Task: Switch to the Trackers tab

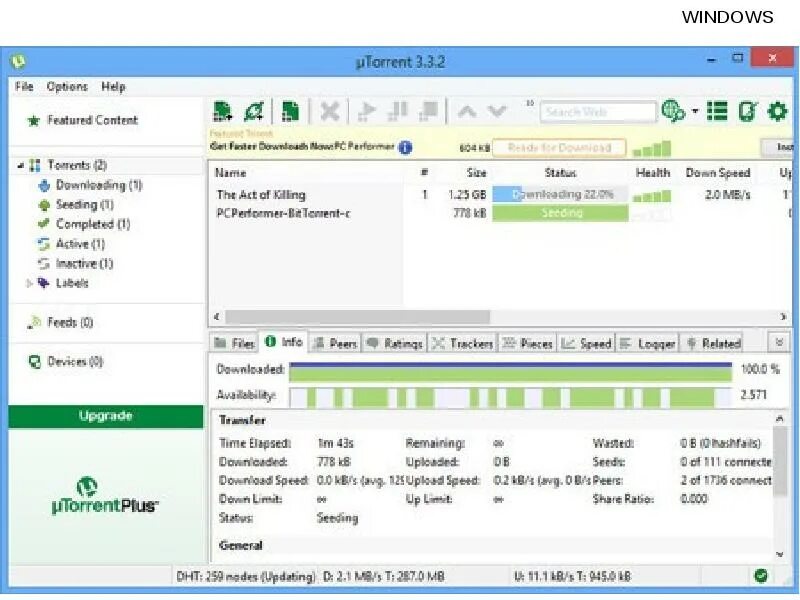Action: tap(463, 343)
